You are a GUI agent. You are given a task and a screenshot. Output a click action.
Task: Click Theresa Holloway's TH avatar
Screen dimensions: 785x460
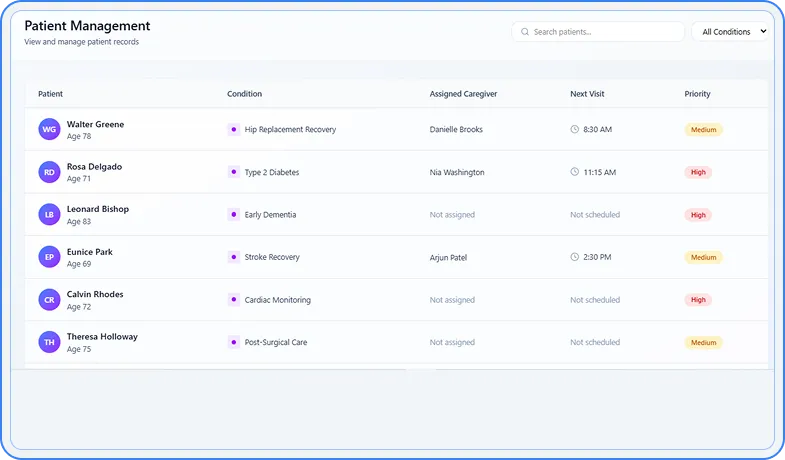[49, 342]
